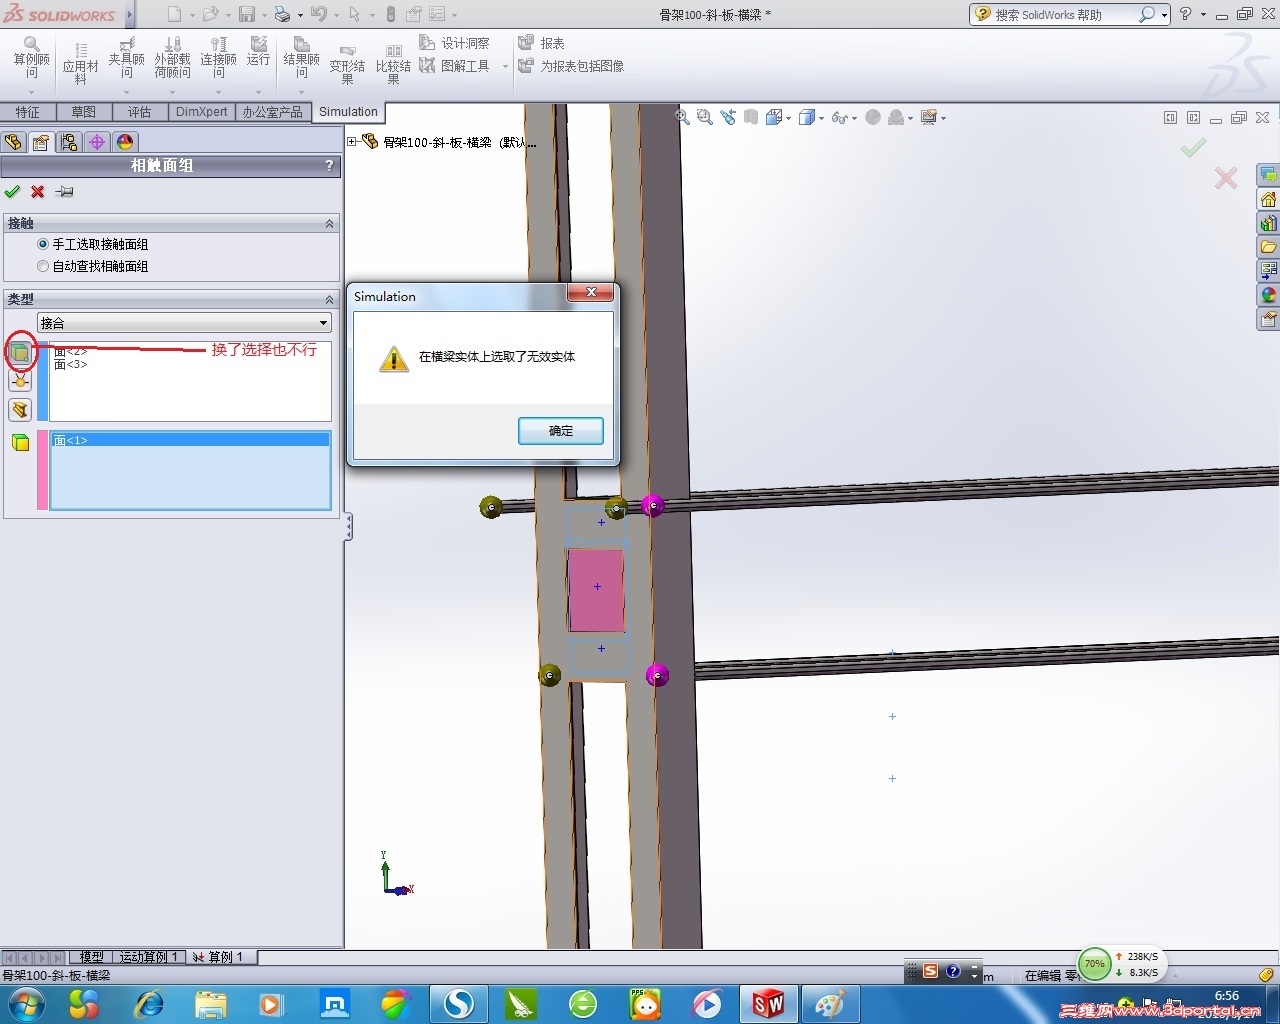Open the 连接顾问 connections advisor
1280x1024 pixels.
point(218,58)
